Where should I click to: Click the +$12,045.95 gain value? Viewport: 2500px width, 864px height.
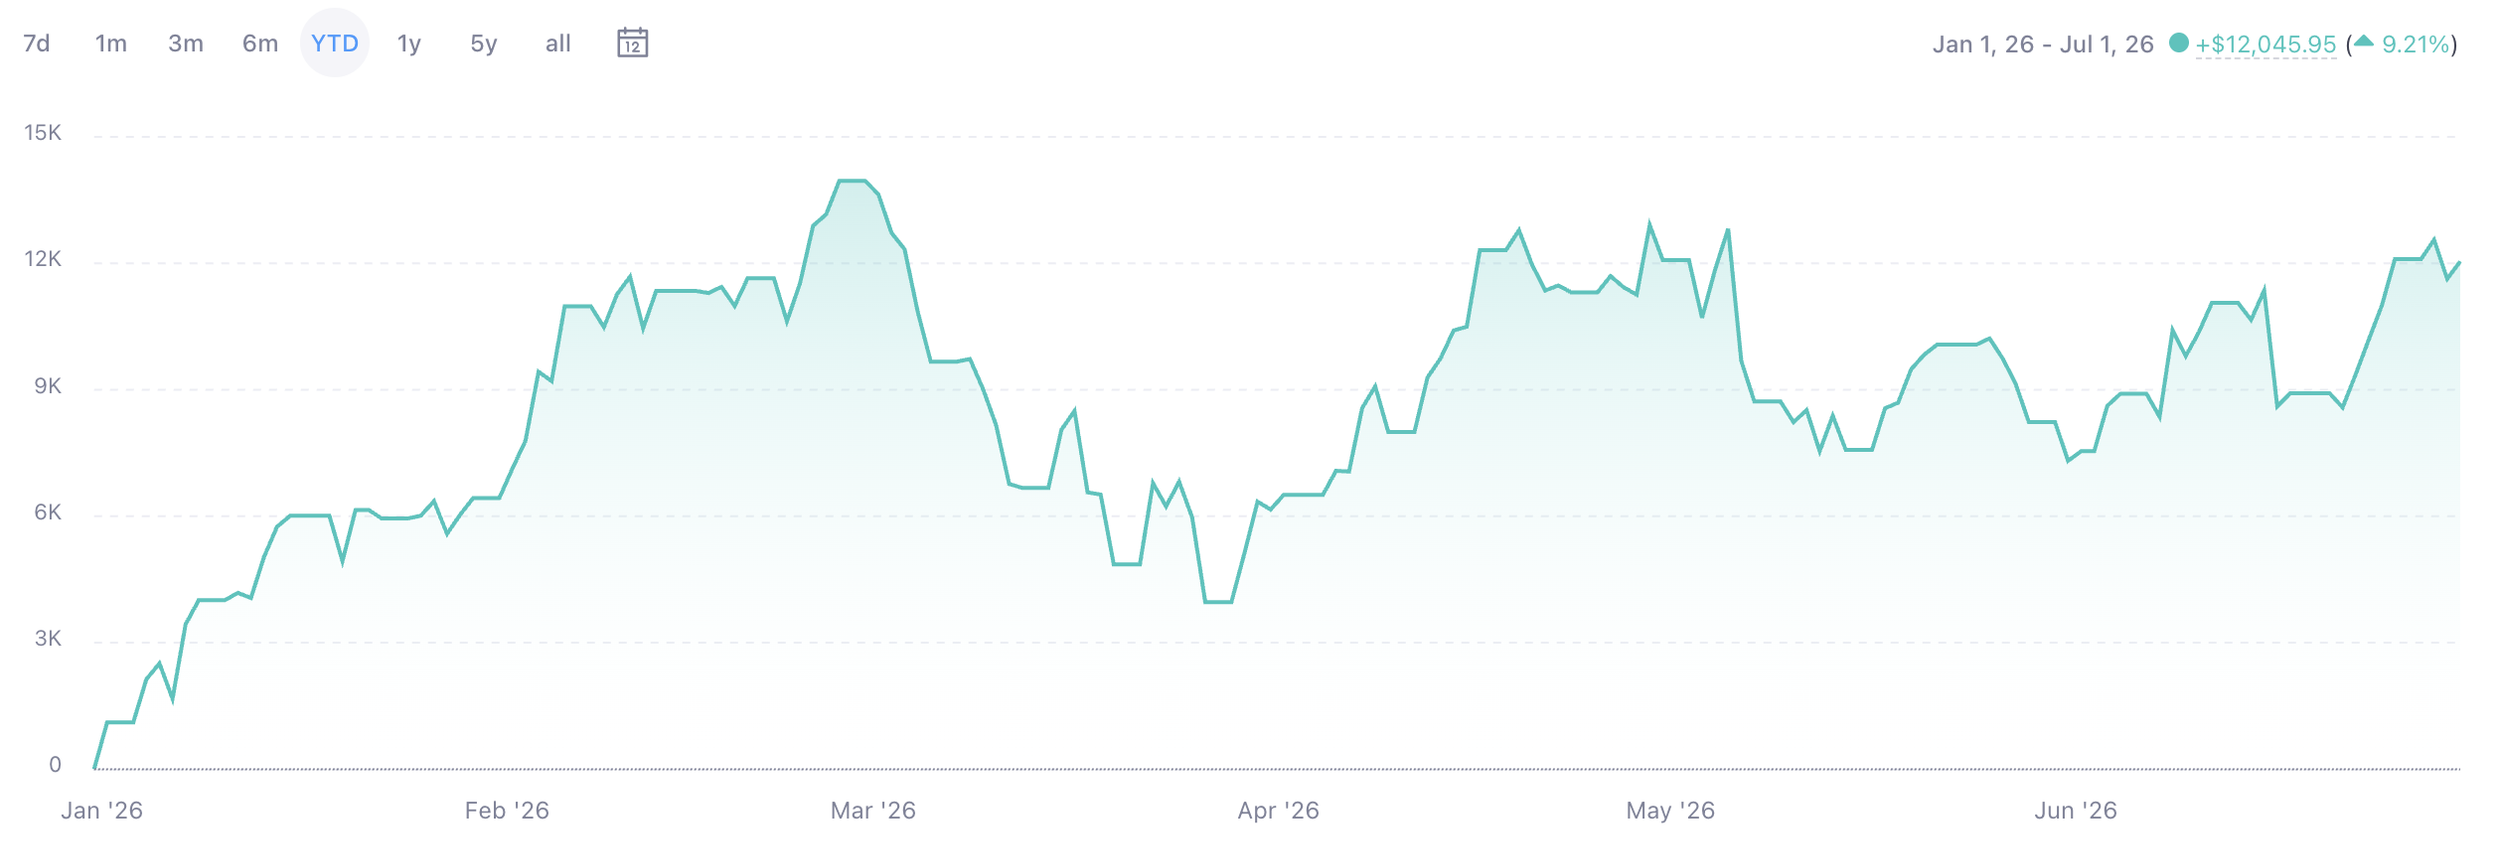(x=2265, y=45)
